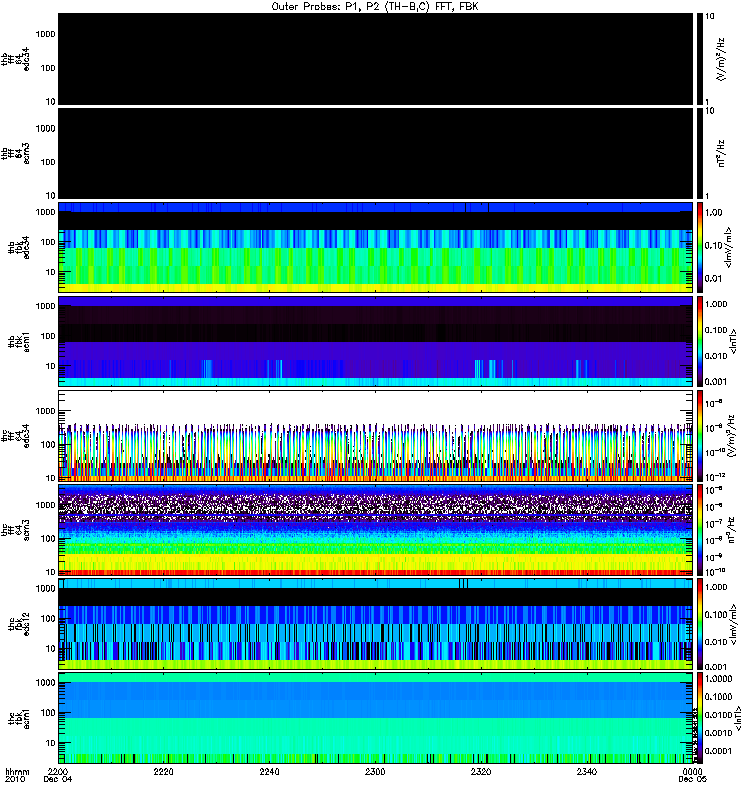The width and height of the screenshot is (750, 800).
Task: Click the "hhmm 2010" time axis label
Action: tap(17, 776)
